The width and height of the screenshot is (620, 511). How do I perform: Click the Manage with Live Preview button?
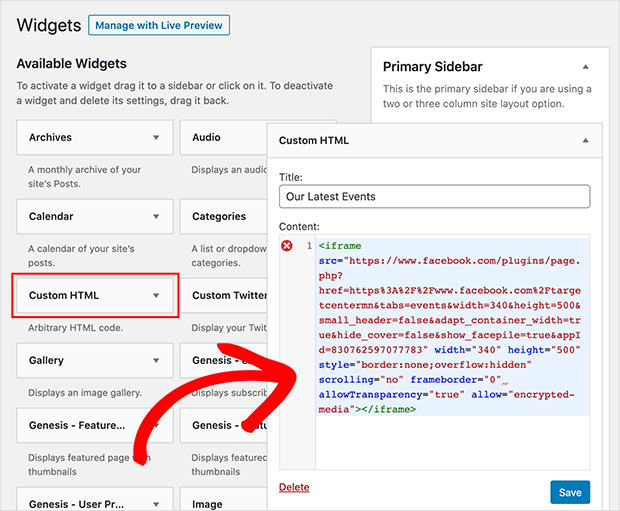point(159,25)
